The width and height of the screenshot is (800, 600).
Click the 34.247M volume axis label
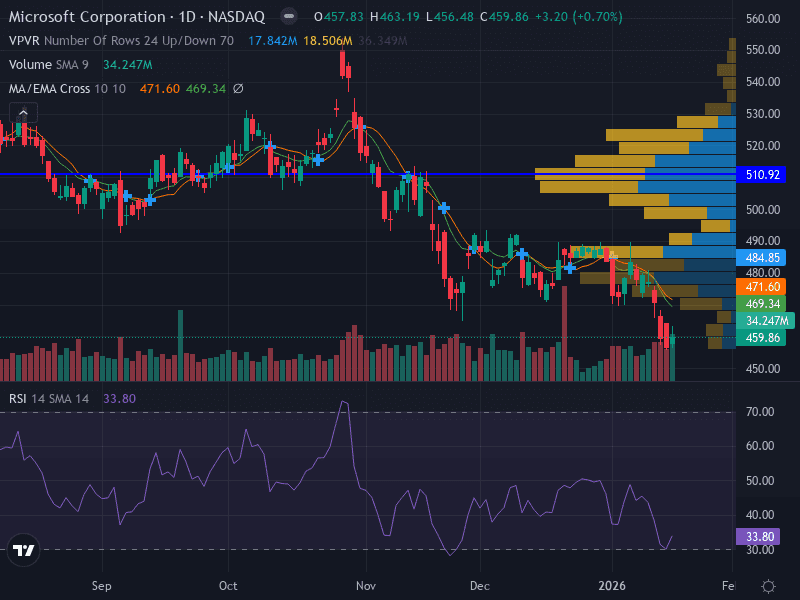(766, 321)
